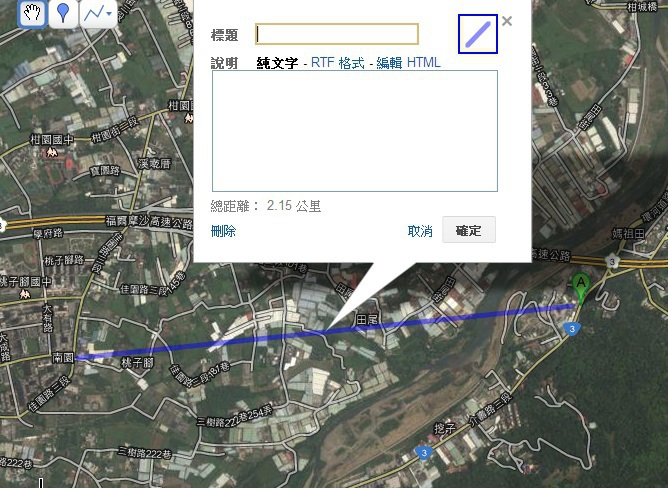Click the 標題 title input field
This screenshot has height=488, width=668.
click(x=337, y=34)
